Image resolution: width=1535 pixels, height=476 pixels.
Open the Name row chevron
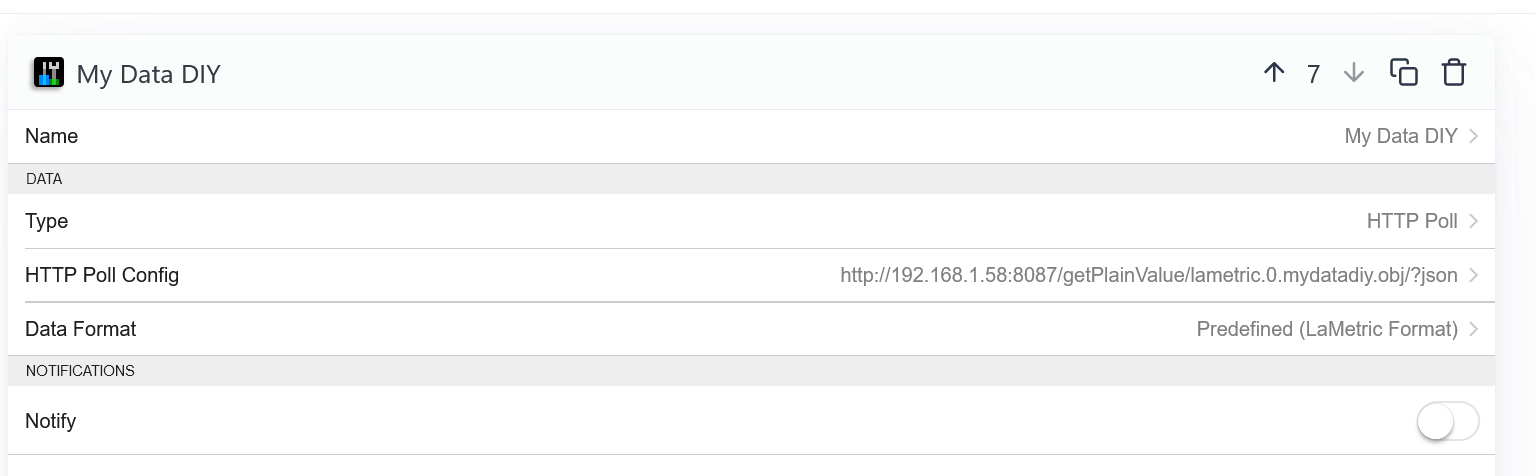1474,136
